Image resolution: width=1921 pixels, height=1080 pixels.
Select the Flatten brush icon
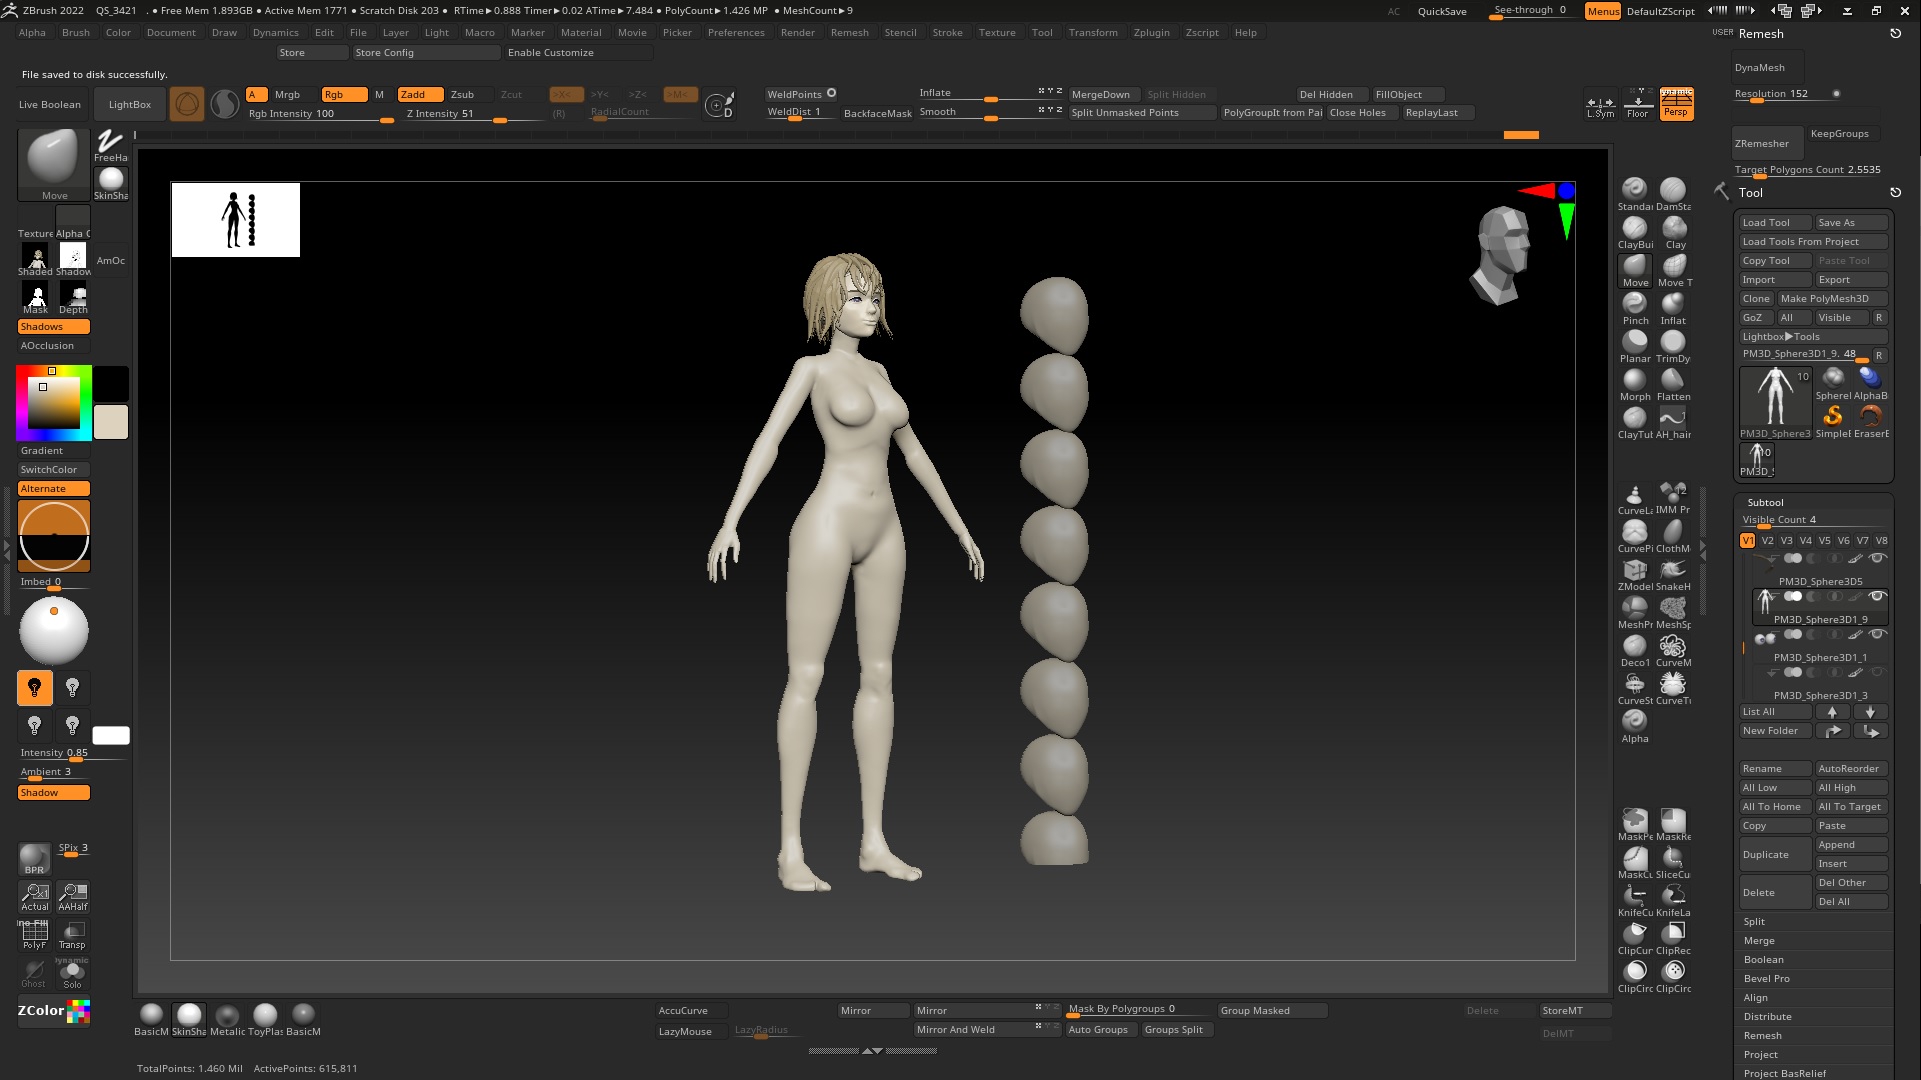(1672, 381)
